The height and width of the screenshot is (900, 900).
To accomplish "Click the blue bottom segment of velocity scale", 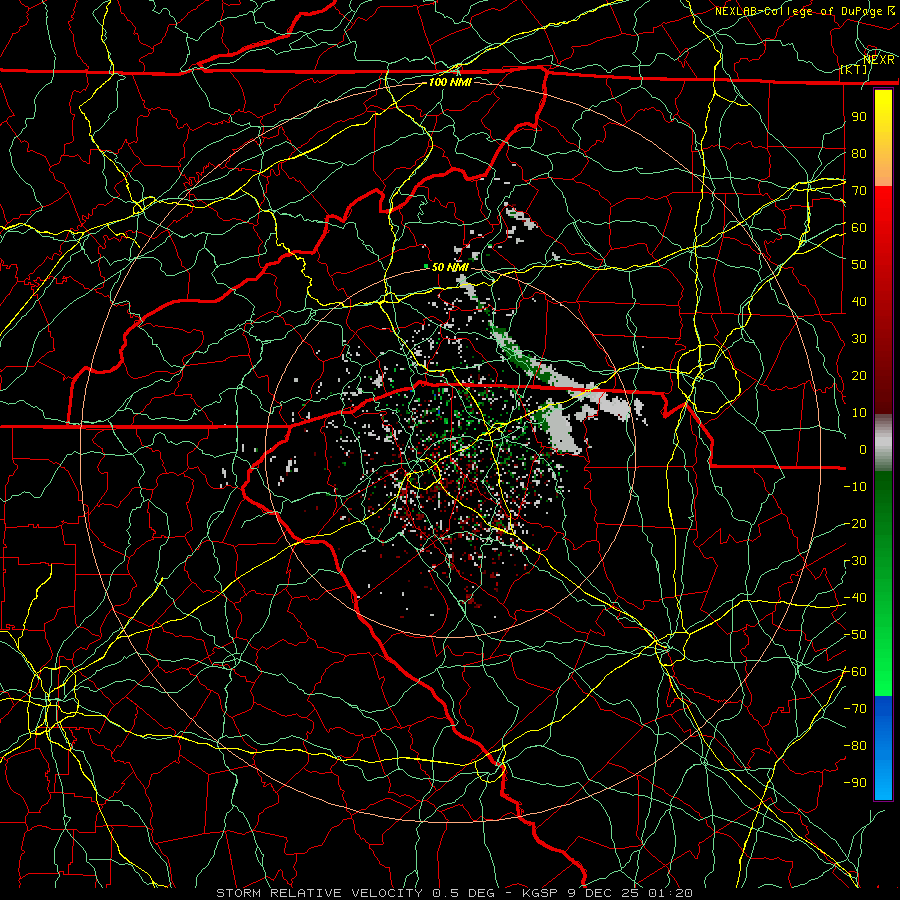I will pos(883,747).
